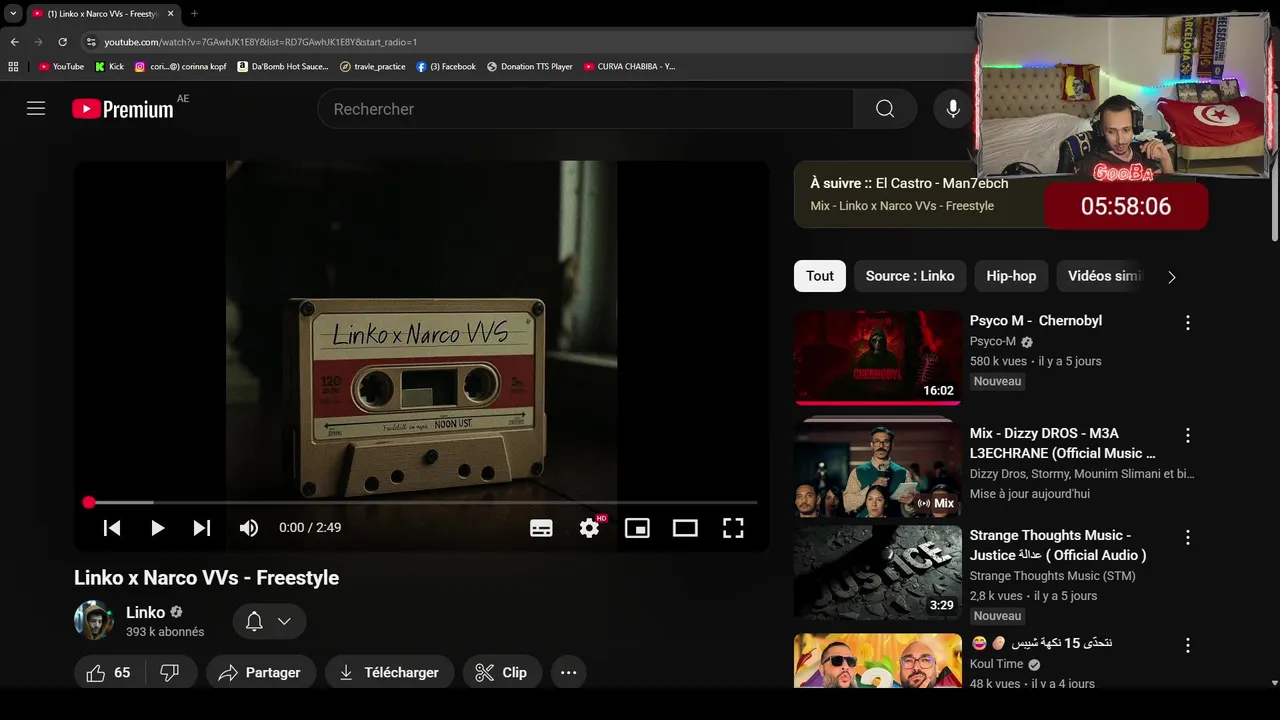Select the Hip-hop filter chip
1280x720 pixels.
[1011, 276]
